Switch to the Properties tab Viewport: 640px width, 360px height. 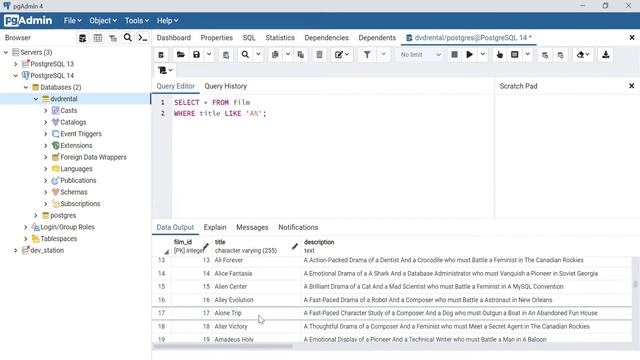click(216, 38)
